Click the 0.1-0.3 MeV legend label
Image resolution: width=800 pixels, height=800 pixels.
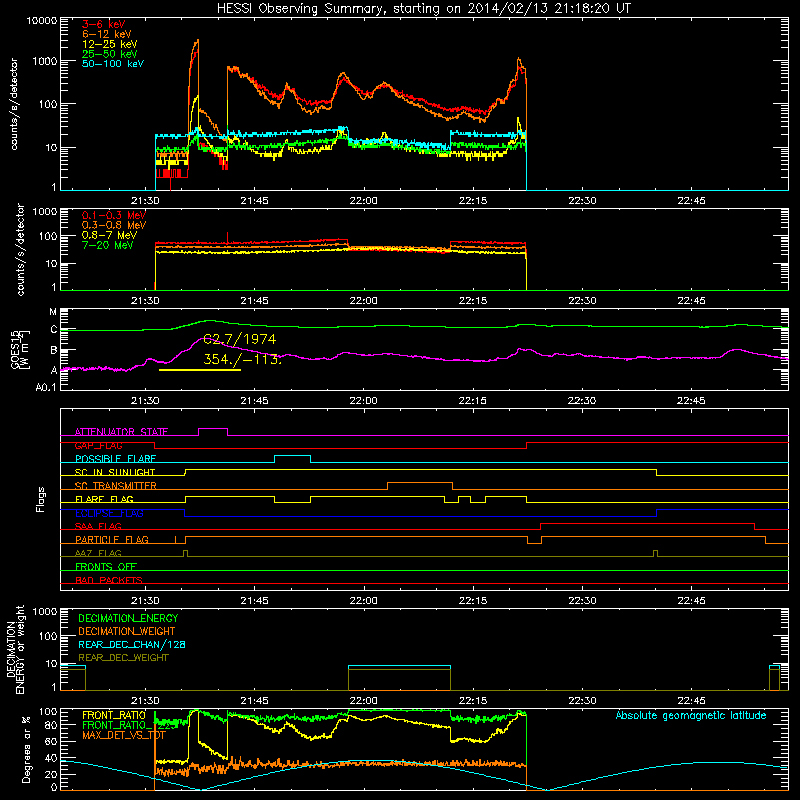point(114,215)
